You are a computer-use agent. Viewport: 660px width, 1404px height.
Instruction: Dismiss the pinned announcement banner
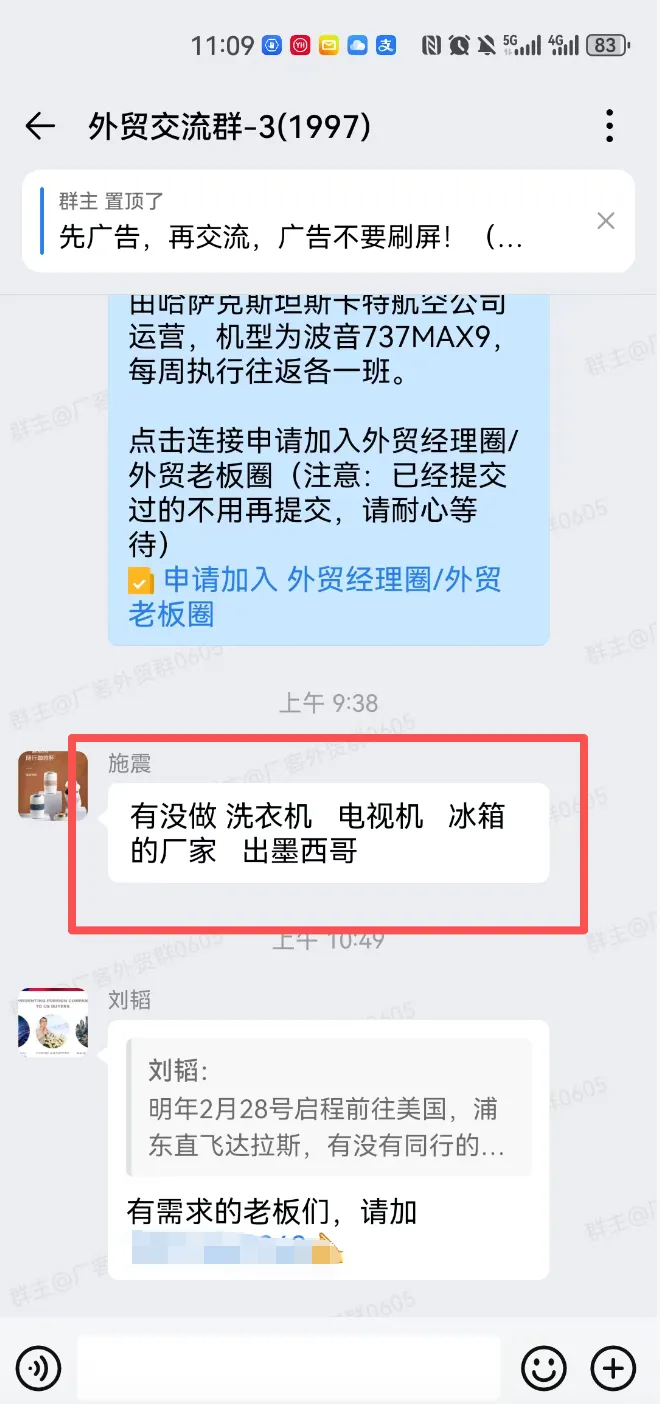tap(606, 221)
